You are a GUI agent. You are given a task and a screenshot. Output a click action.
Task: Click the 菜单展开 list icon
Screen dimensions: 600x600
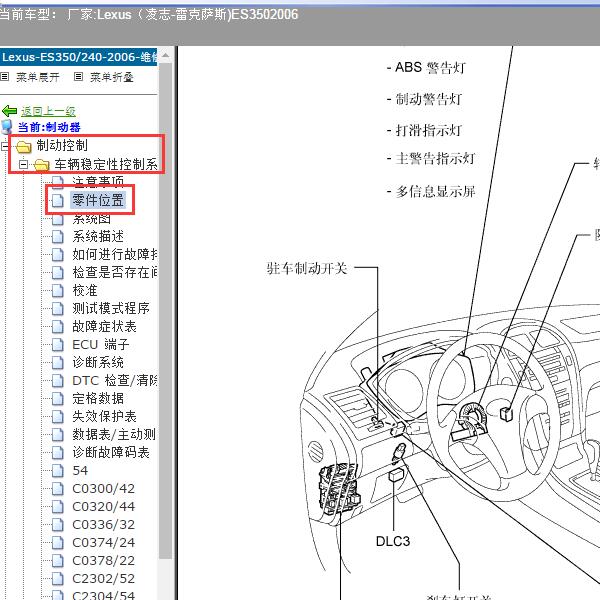tap(4, 77)
